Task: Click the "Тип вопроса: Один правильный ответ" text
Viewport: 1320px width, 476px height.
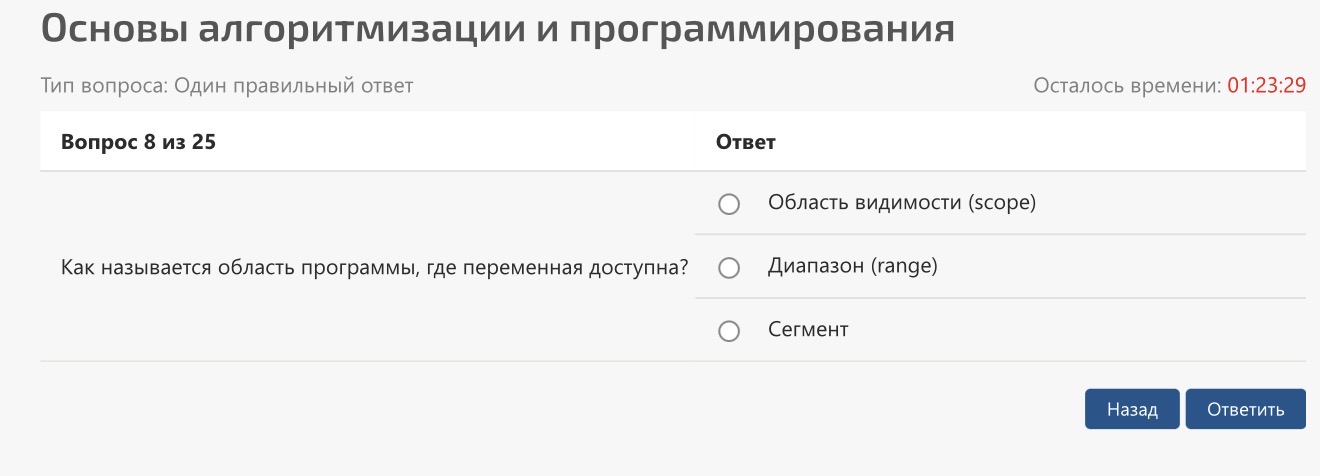Action: pos(227,86)
